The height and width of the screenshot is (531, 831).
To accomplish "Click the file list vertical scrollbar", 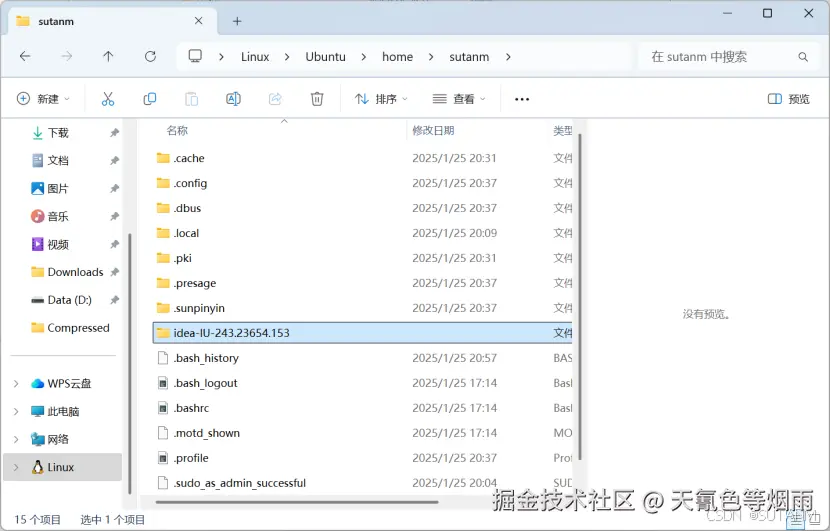I will pos(580,297).
